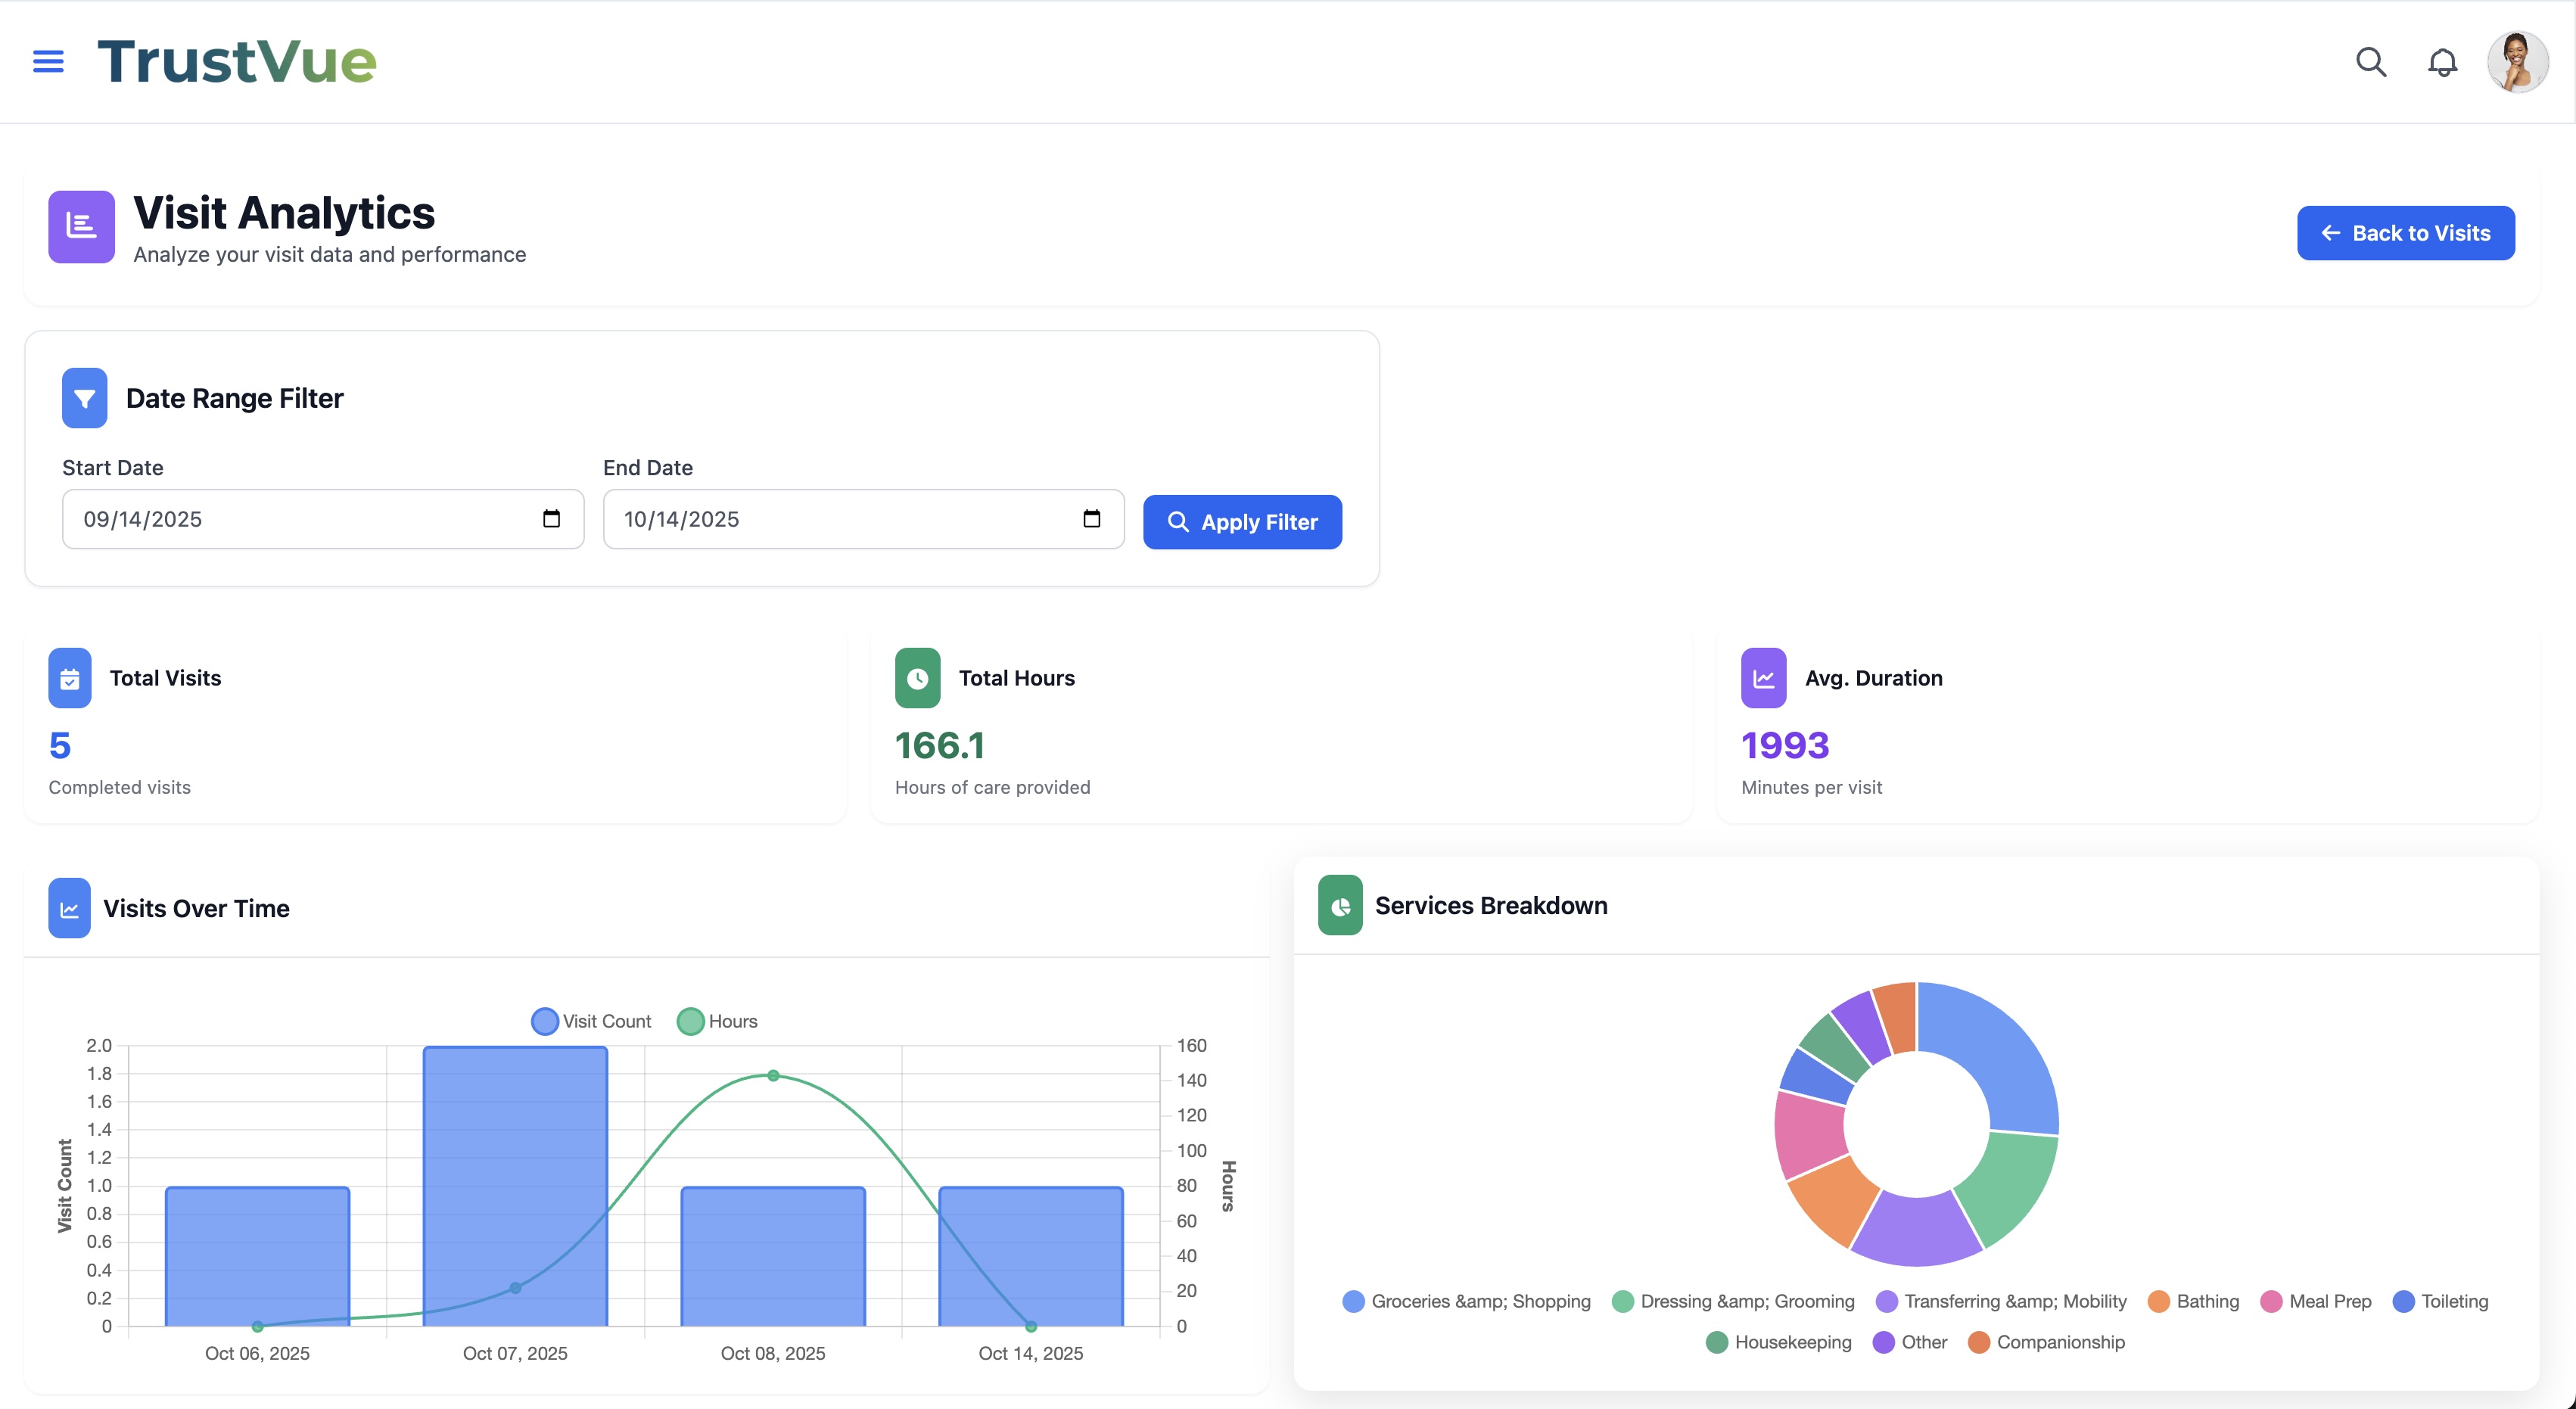Click the search icon in top bar
2576x1409 pixels.
(2370, 61)
